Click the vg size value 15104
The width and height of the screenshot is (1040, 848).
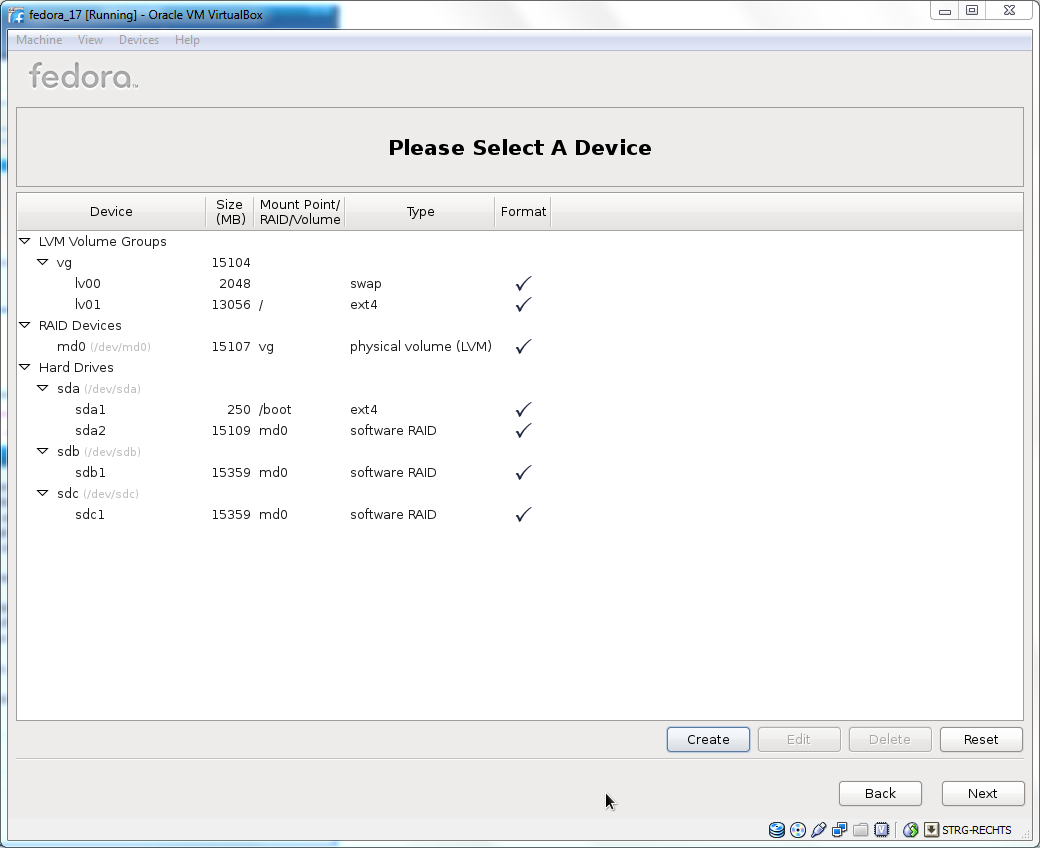coord(231,263)
